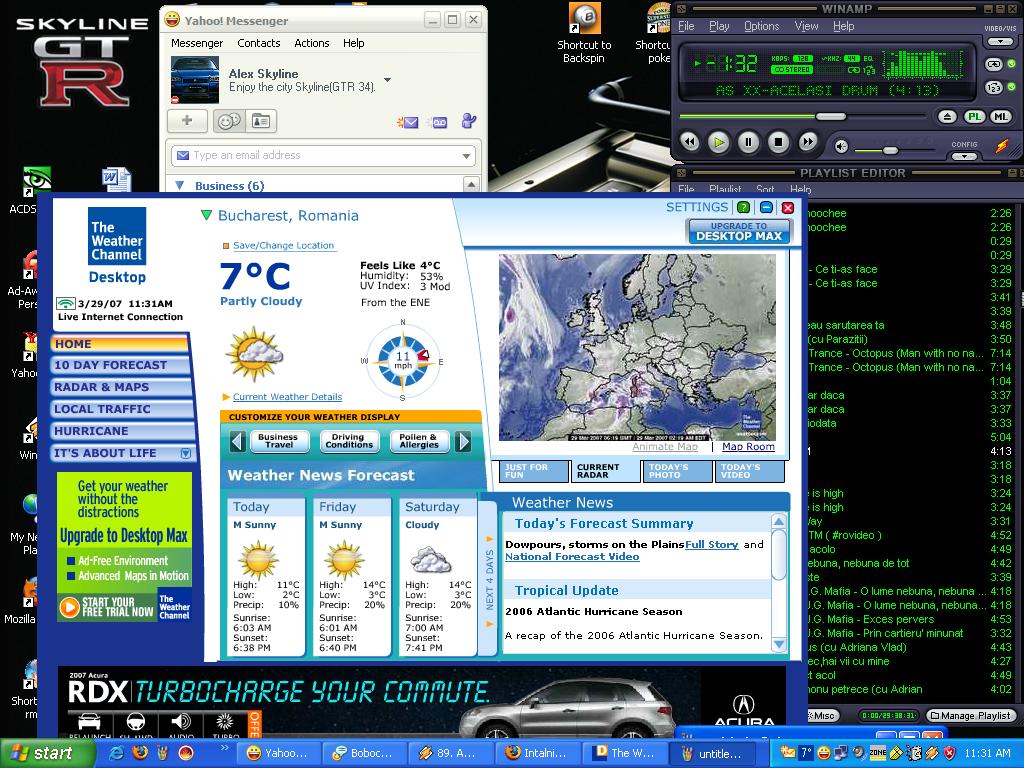Click the Winamp volume slider
The image size is (1024, 768).
tap(889, 149)
